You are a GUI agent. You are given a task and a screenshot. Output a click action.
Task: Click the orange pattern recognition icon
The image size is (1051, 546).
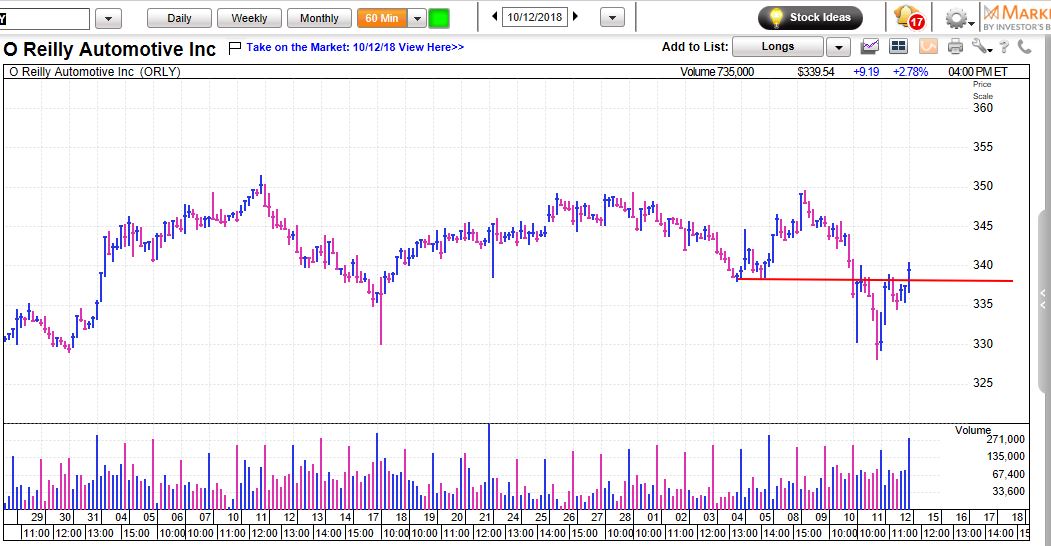928,46
